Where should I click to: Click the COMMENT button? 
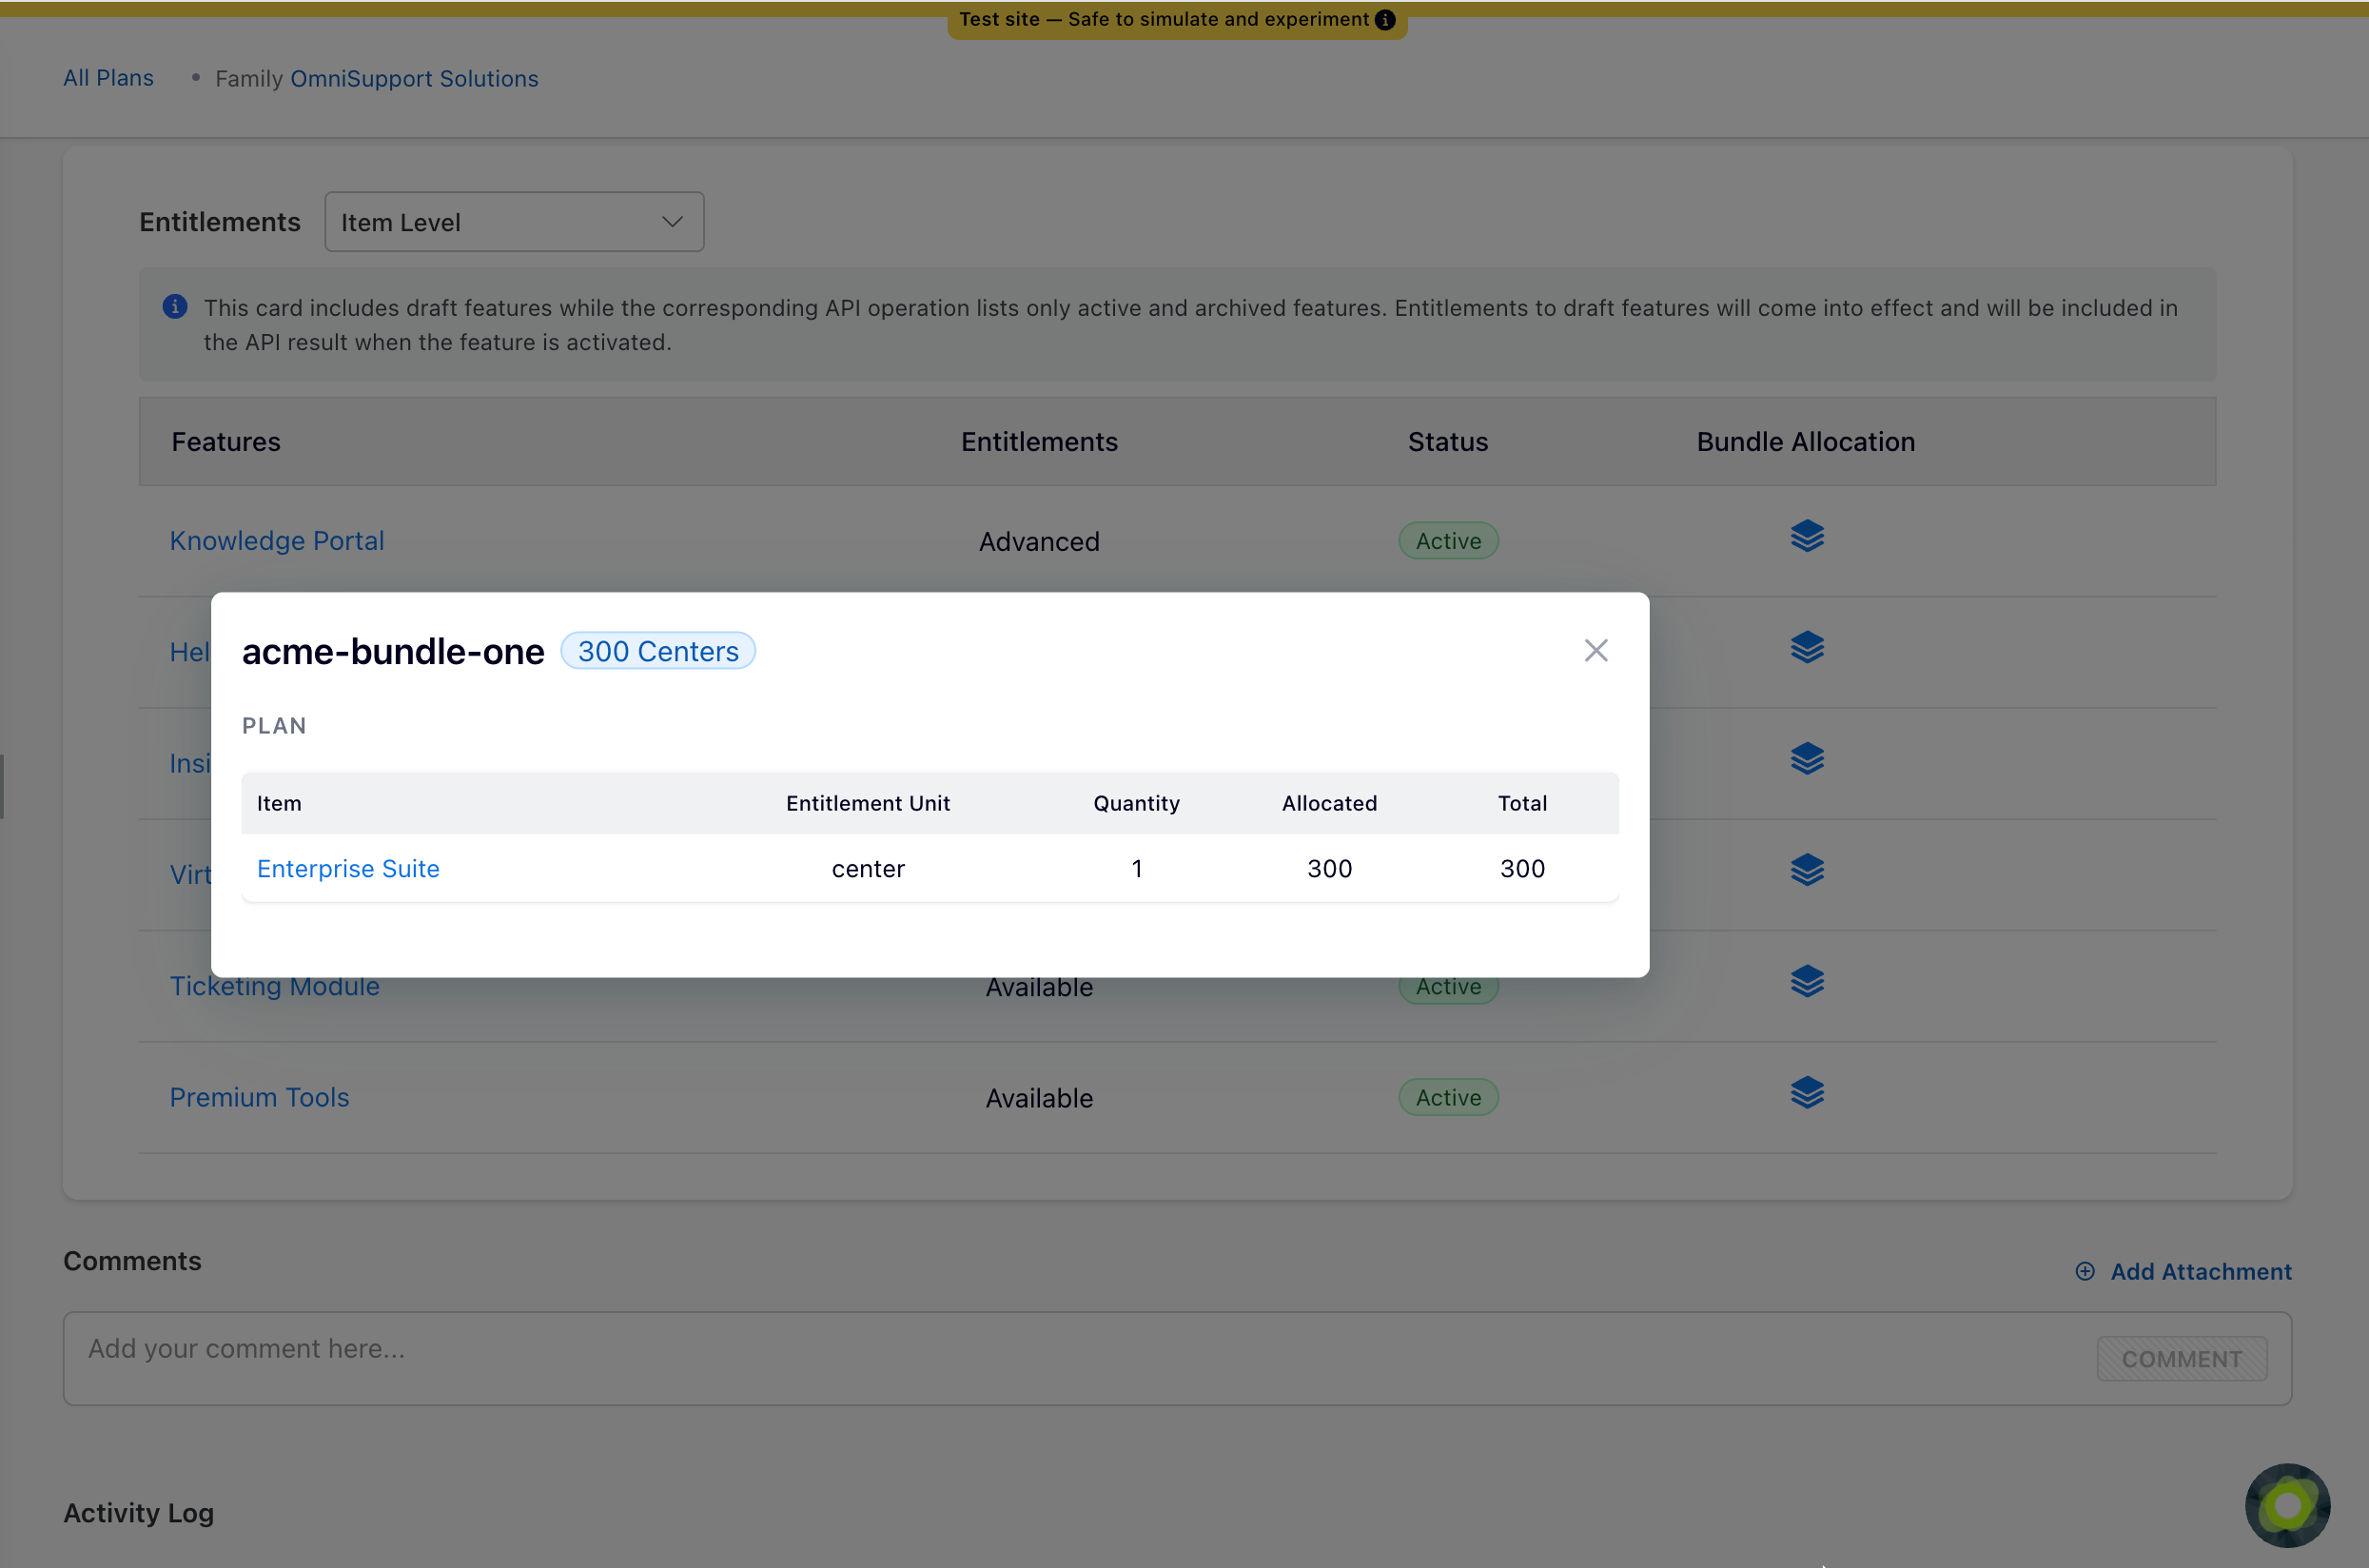(x=2181, y=1359)
